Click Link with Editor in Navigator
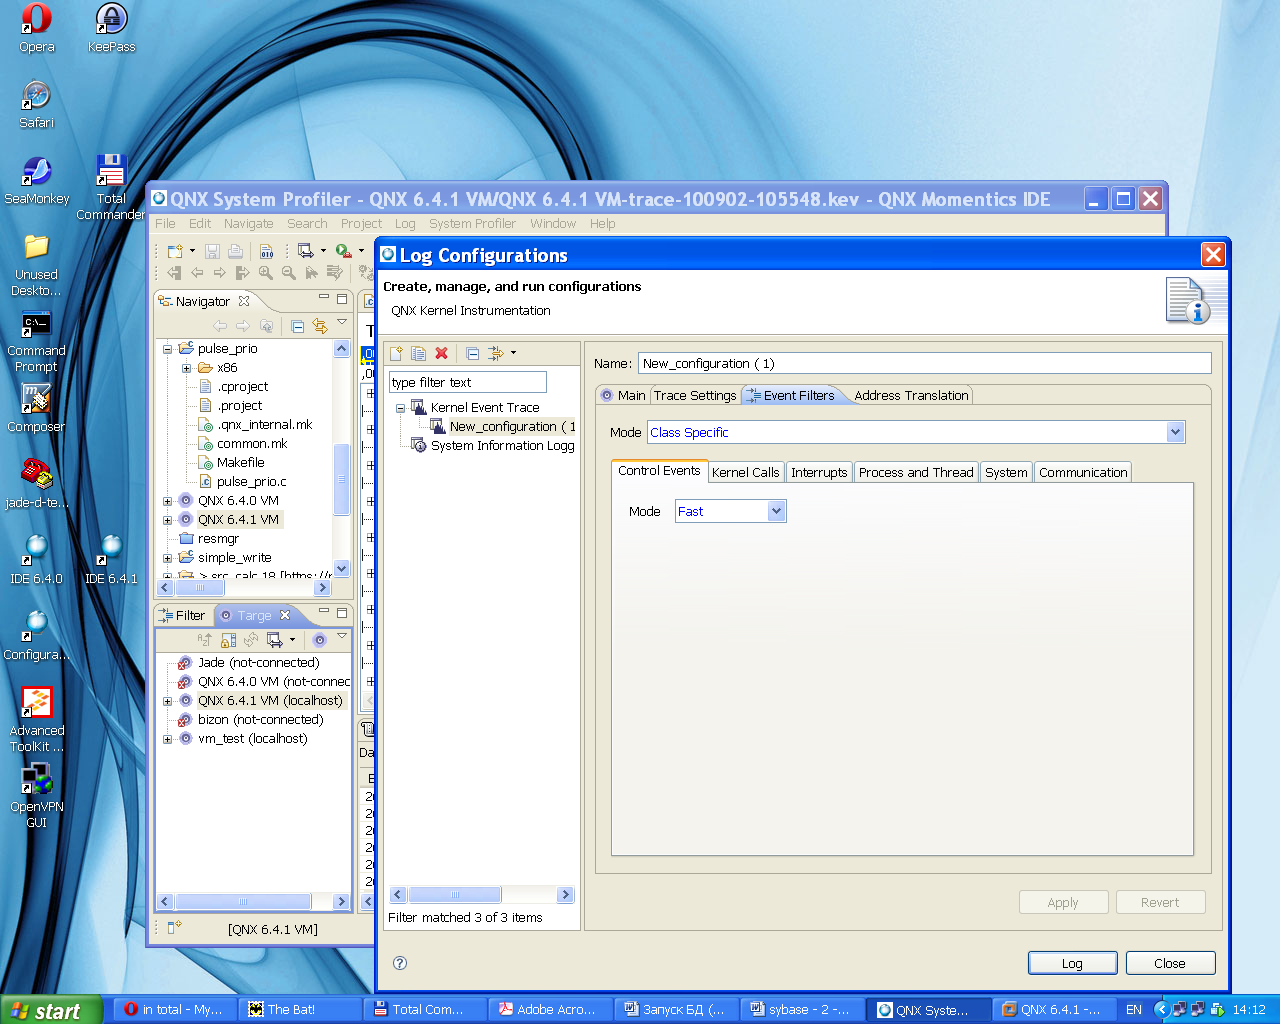The width and height of the screenshot is (1280, 1024). pos(320,326)
